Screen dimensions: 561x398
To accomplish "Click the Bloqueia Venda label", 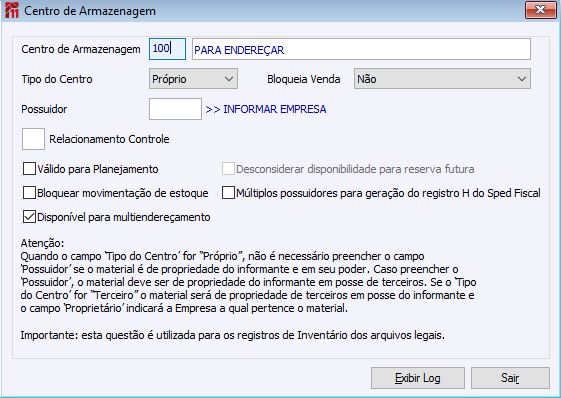I will [303, 79].
